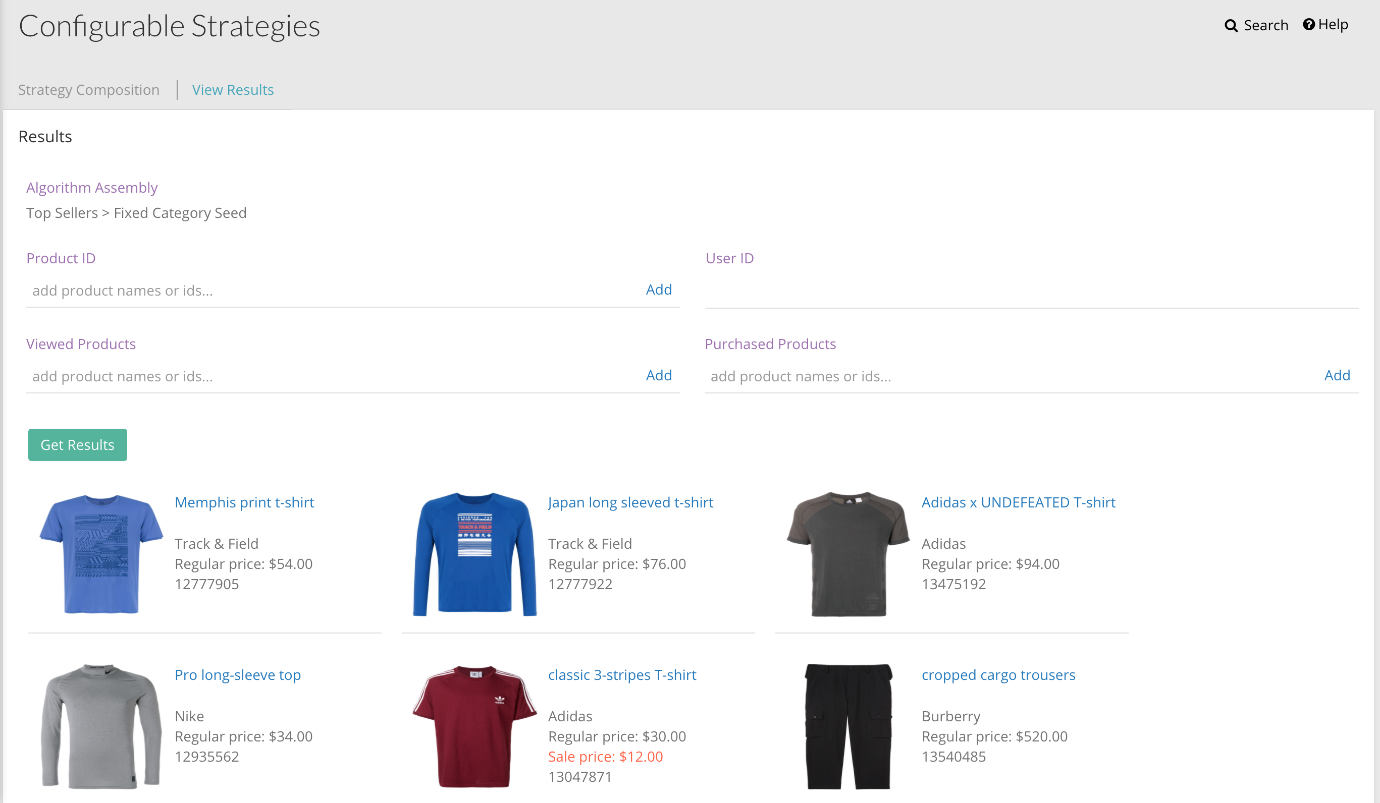
Task: Click Add next to Product ID
Action: click(659, 290)
